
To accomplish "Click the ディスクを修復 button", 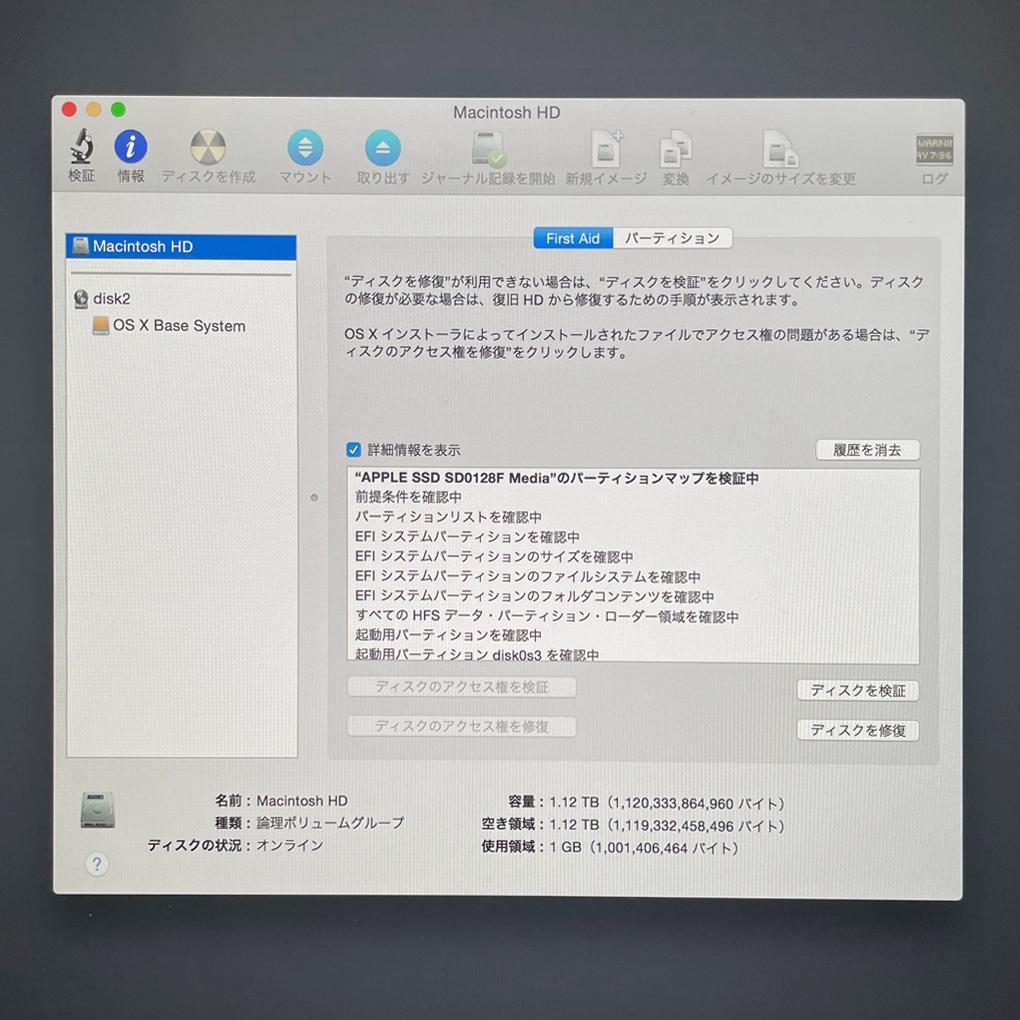I will pyautogui.click(x=858, y=730).
